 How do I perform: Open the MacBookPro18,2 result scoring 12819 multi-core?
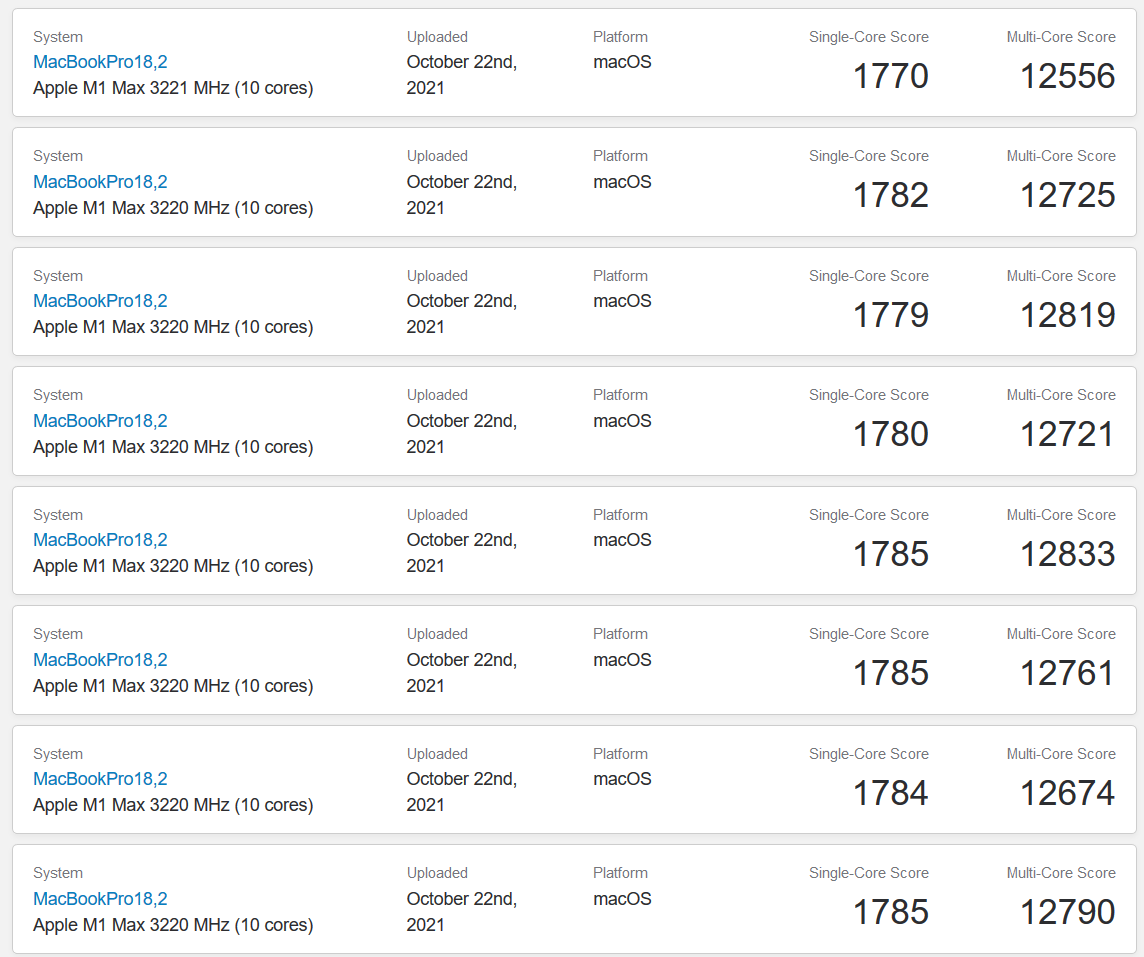tap(100, 300)
